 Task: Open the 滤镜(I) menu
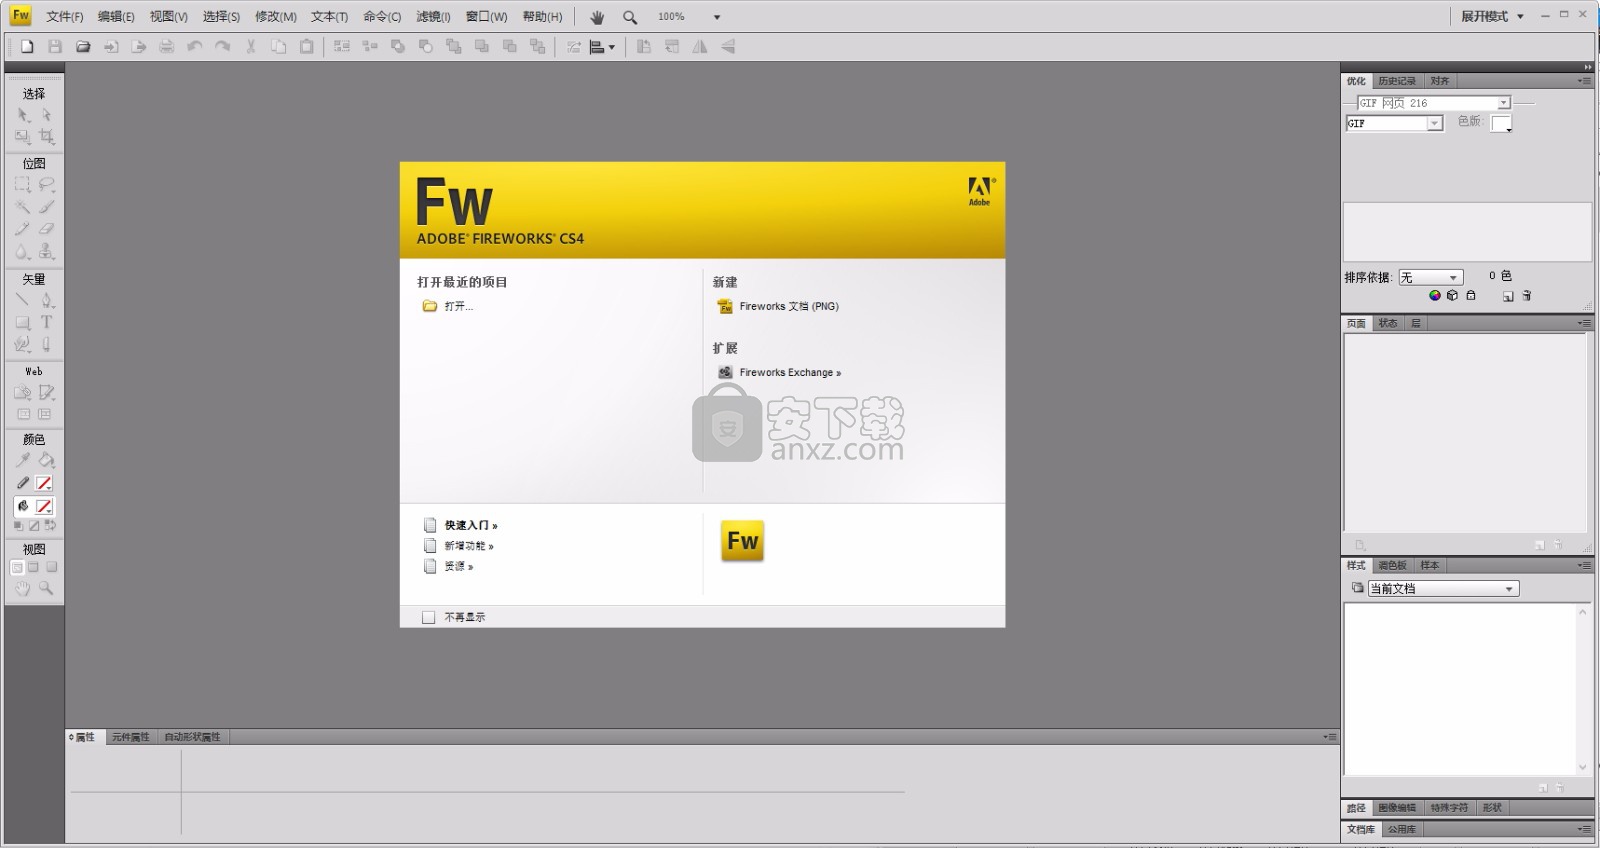point(433,17)
